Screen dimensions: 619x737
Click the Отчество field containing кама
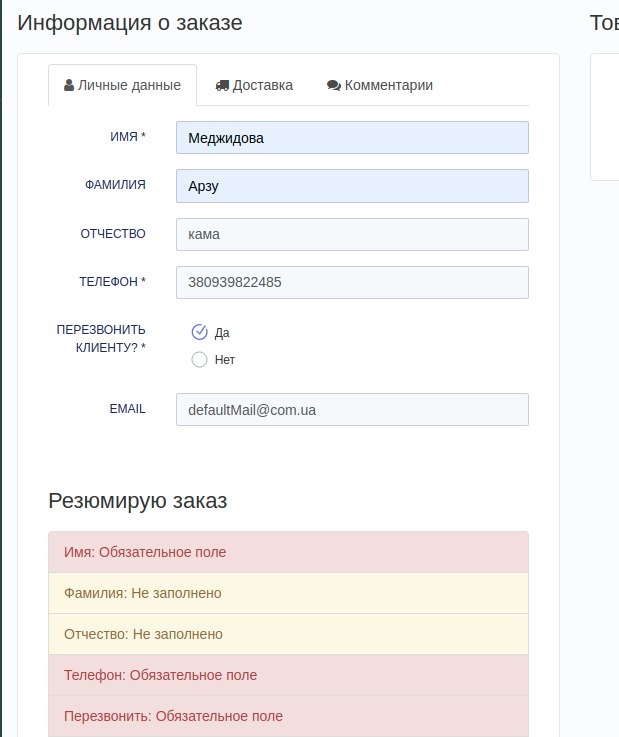[353, 234]
